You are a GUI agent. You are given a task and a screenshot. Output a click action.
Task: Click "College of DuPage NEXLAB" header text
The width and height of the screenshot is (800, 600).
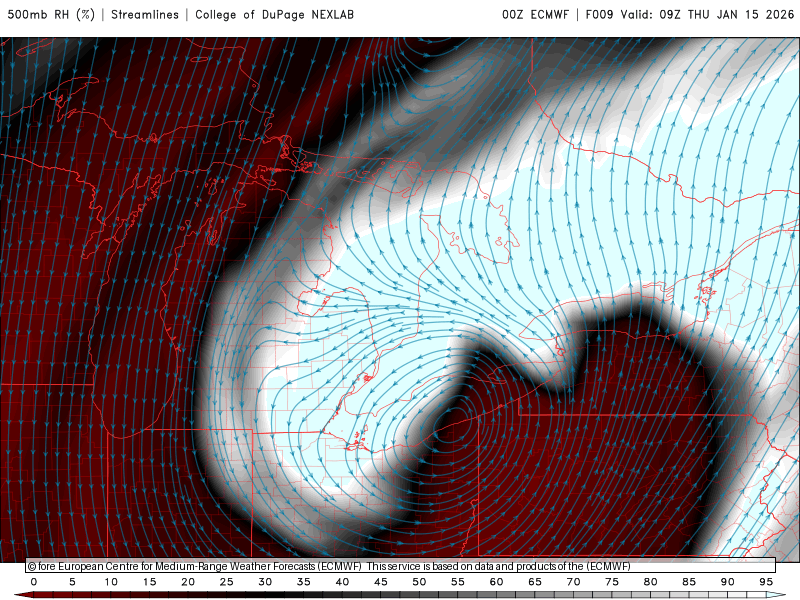(274, 15)
